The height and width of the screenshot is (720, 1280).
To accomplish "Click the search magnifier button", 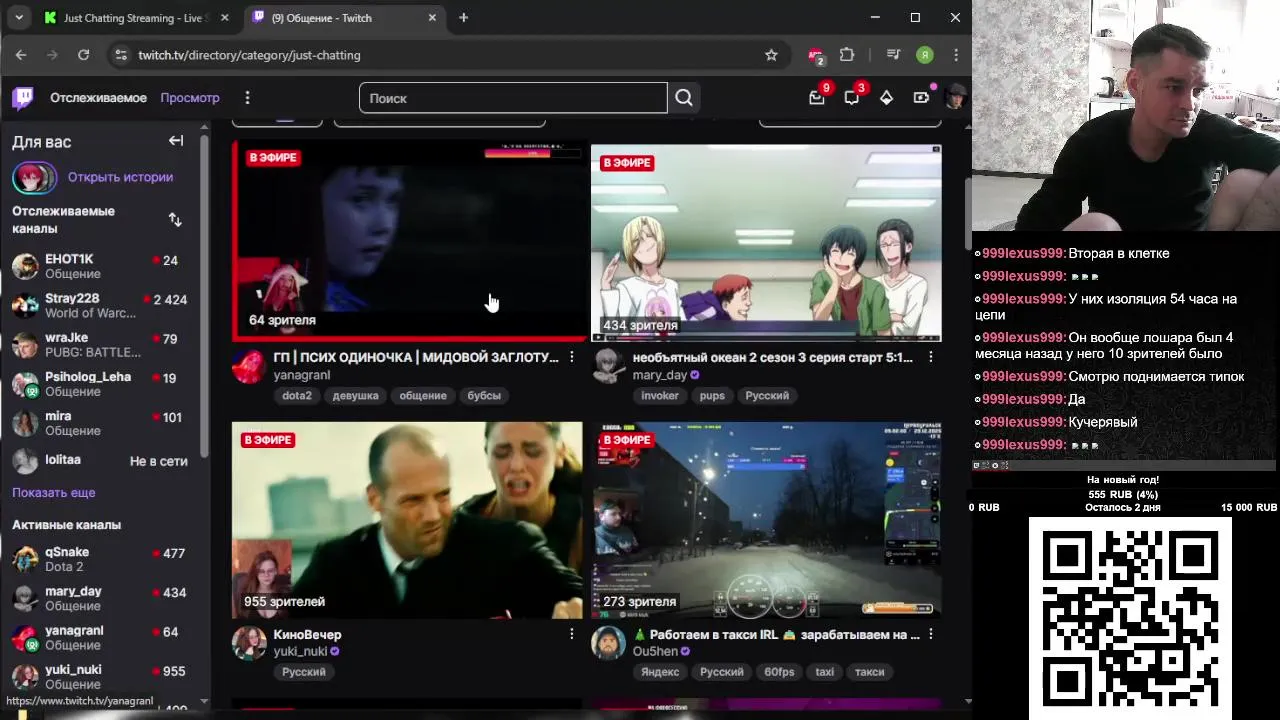I will coord(684,98).
